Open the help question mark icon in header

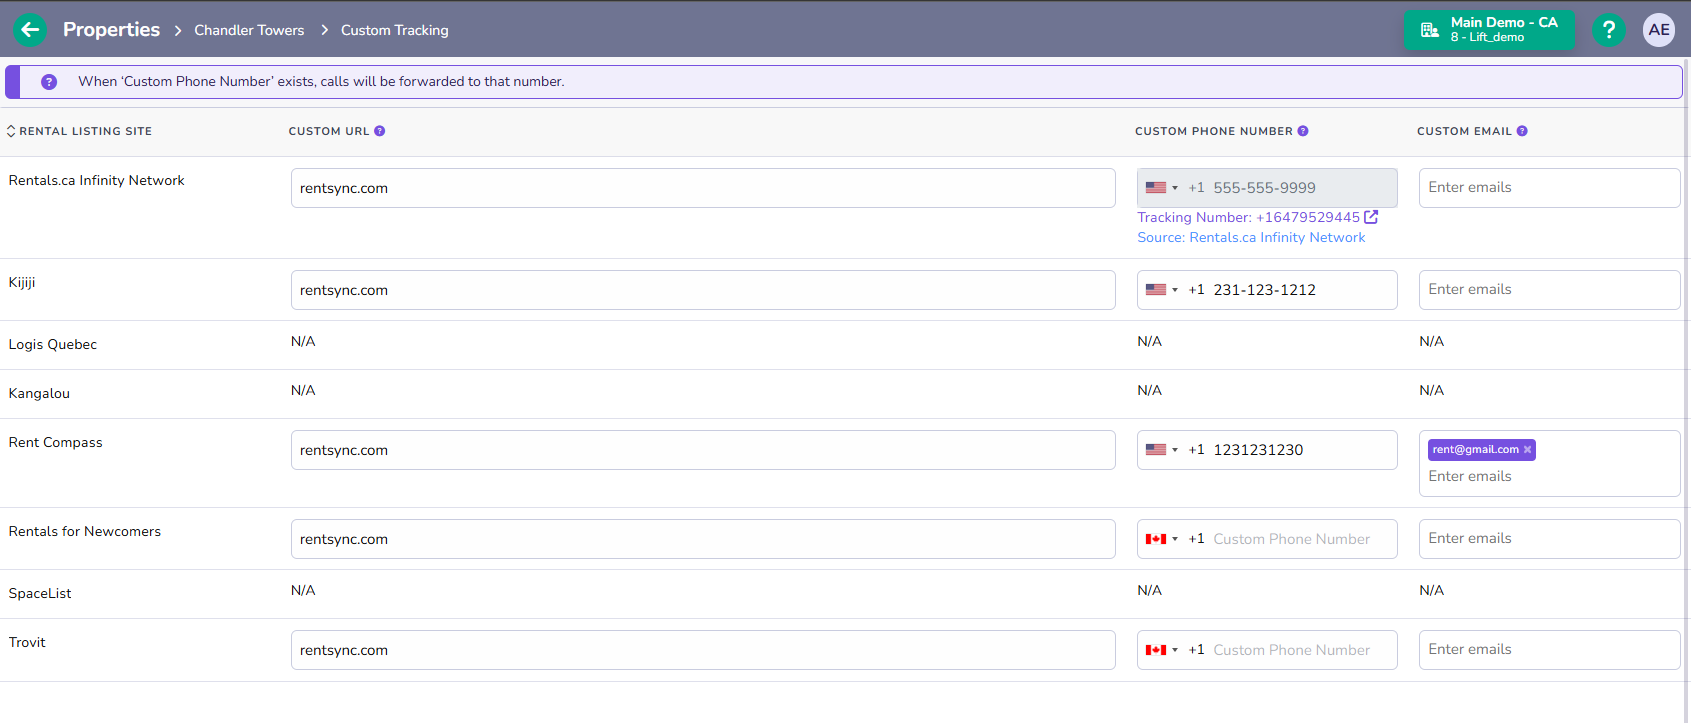click(1608, 30)
